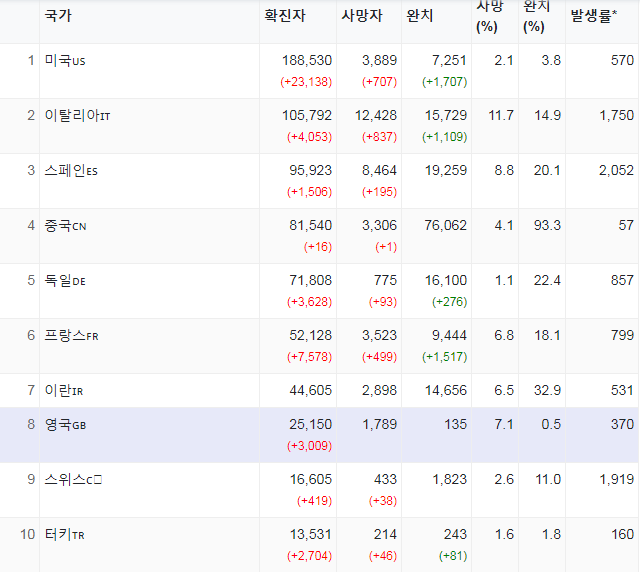Viewport: 640px width, 572px height.
Task: Select the highlighted 영국 GB row
Action: [x=320, y=435]
